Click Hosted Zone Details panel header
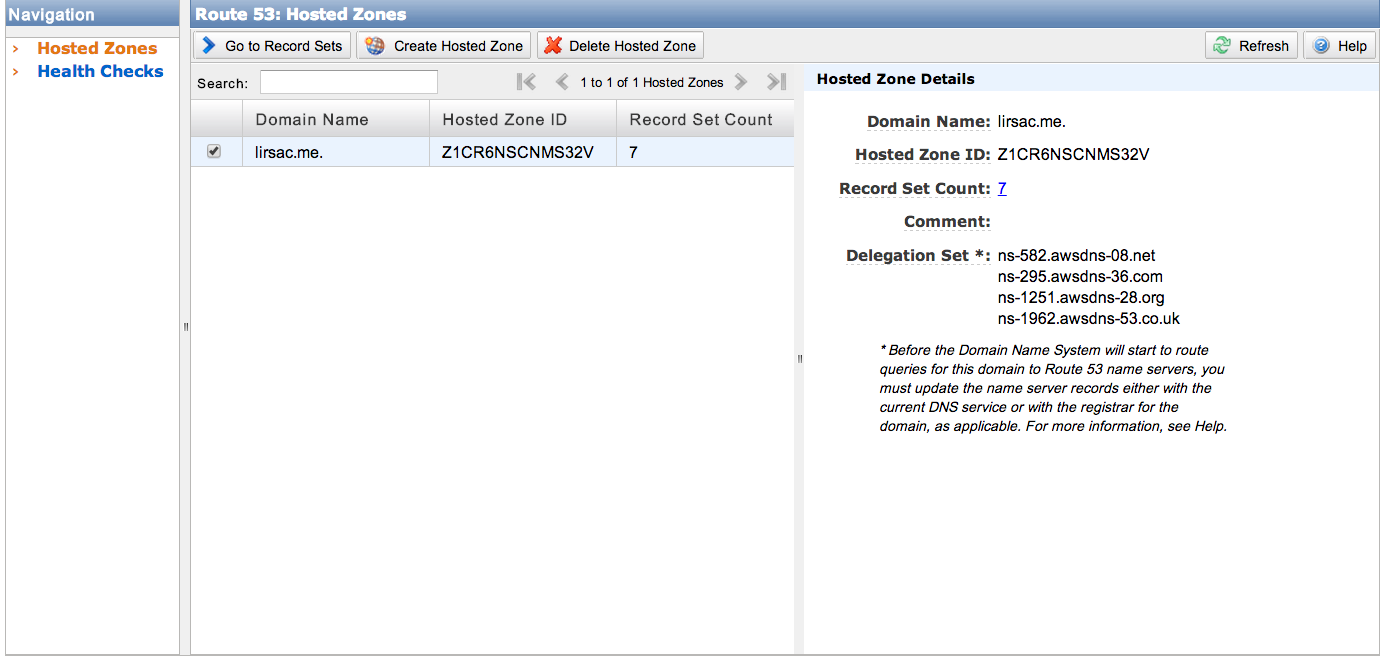Viewport: 1384px width, 660px height. [x=1091, y=79]
